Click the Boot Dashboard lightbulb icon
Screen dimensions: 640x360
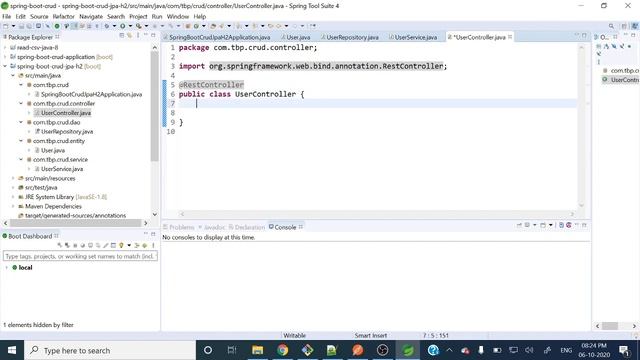point(121,245)
